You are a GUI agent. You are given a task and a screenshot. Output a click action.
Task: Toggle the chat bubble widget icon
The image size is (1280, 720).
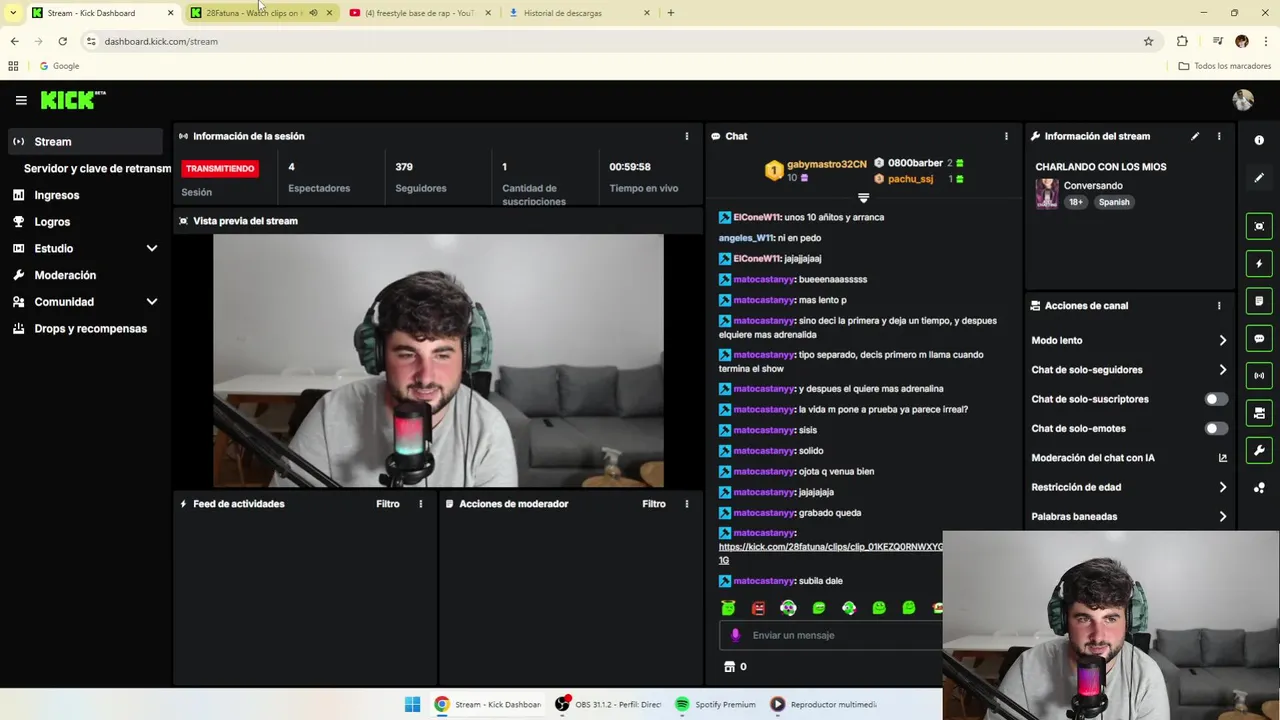tap(1259, 339)
